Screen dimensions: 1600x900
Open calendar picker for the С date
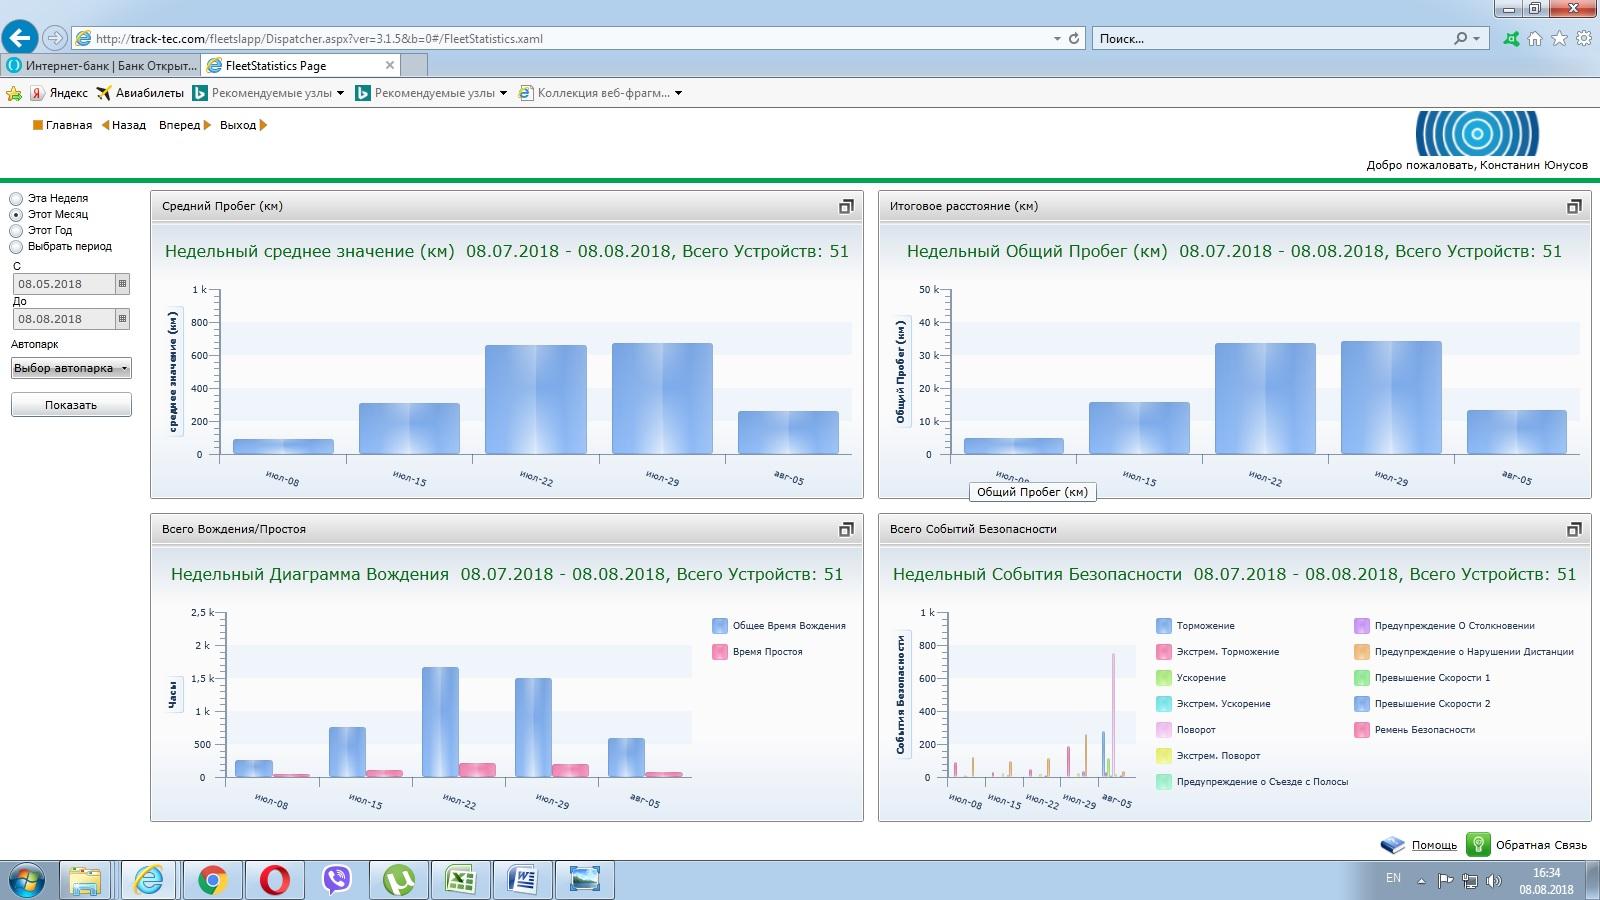coord(123,284)
